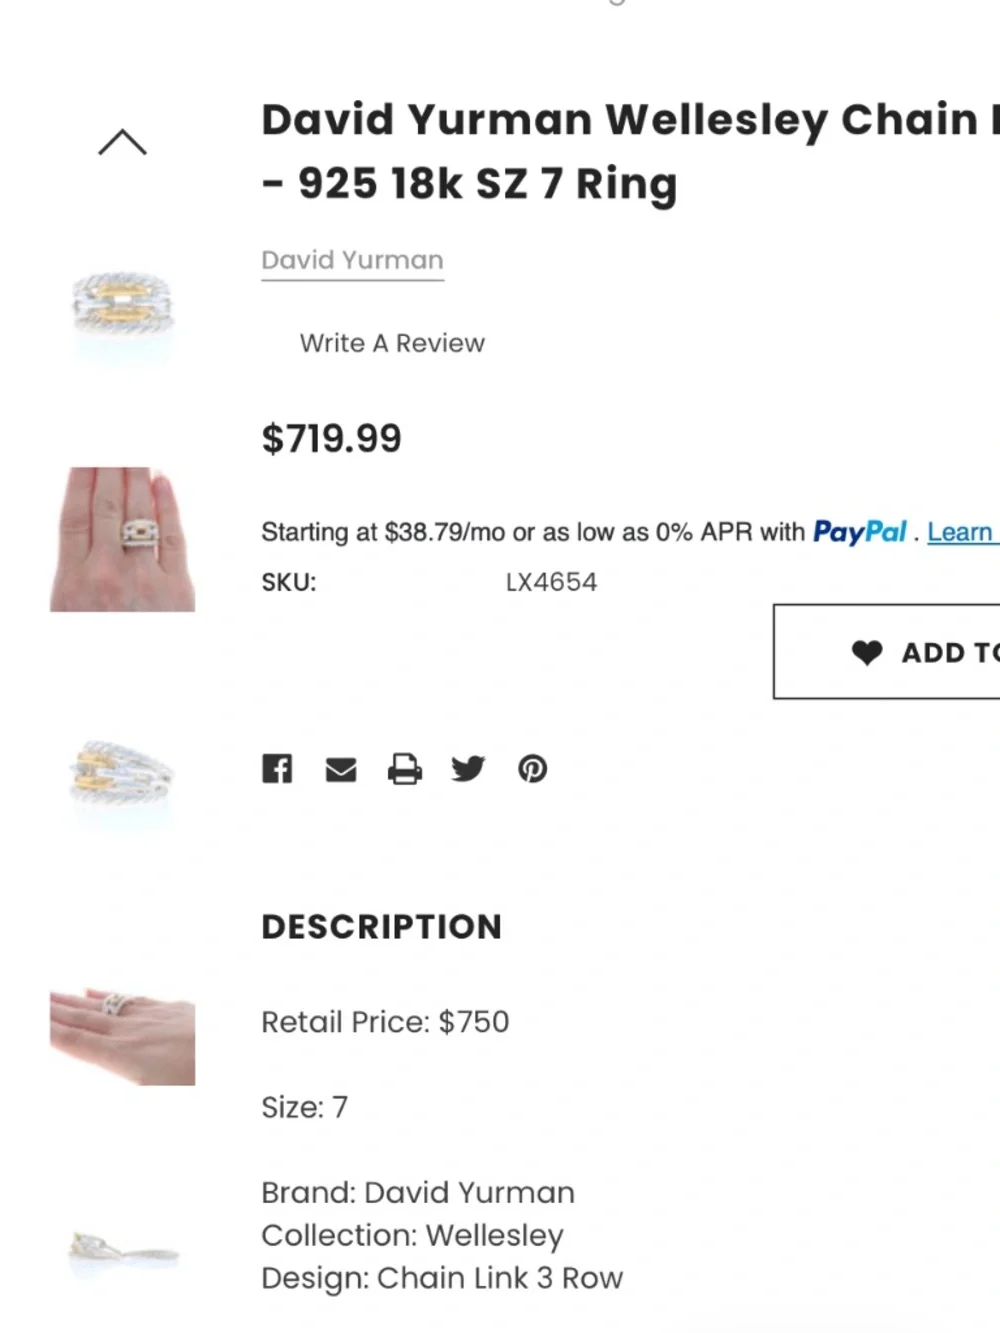The height and width of the screenshot is (1333, 1000).
Task: Open PayPal Learn more link
Action: (x=962, y=532)
